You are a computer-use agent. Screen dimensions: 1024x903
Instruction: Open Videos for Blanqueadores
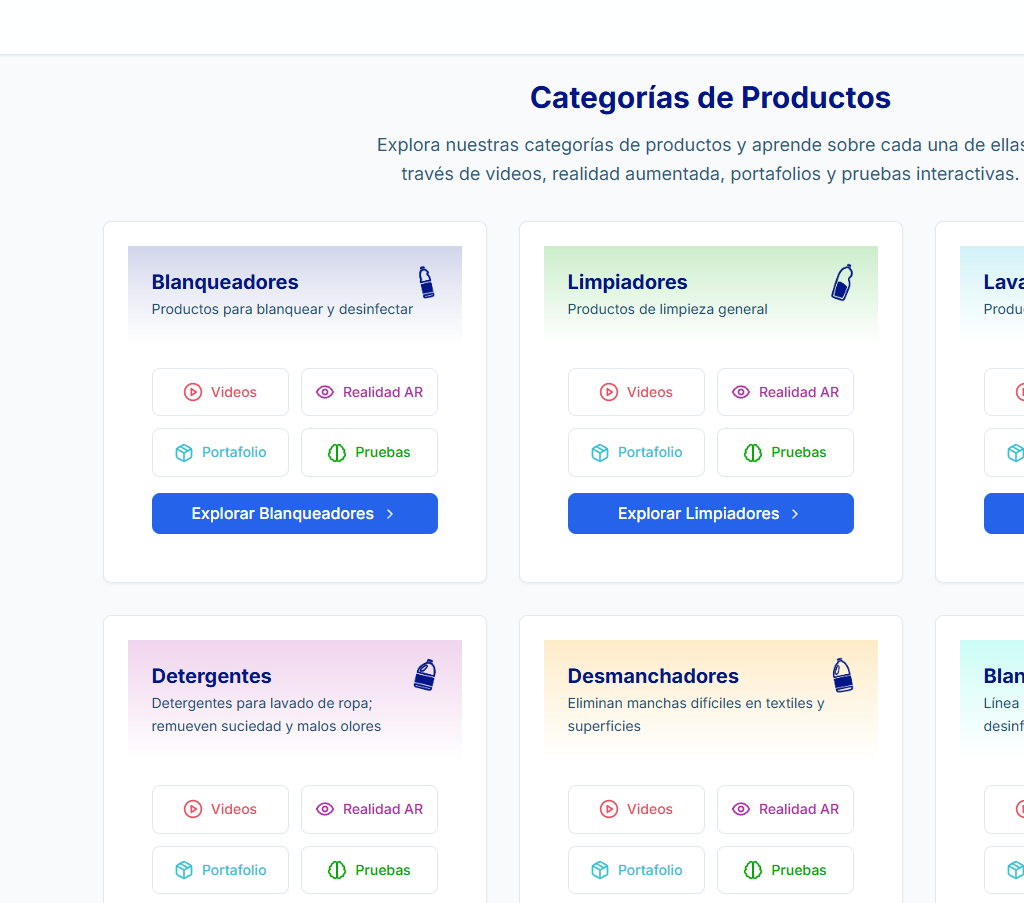220,392
